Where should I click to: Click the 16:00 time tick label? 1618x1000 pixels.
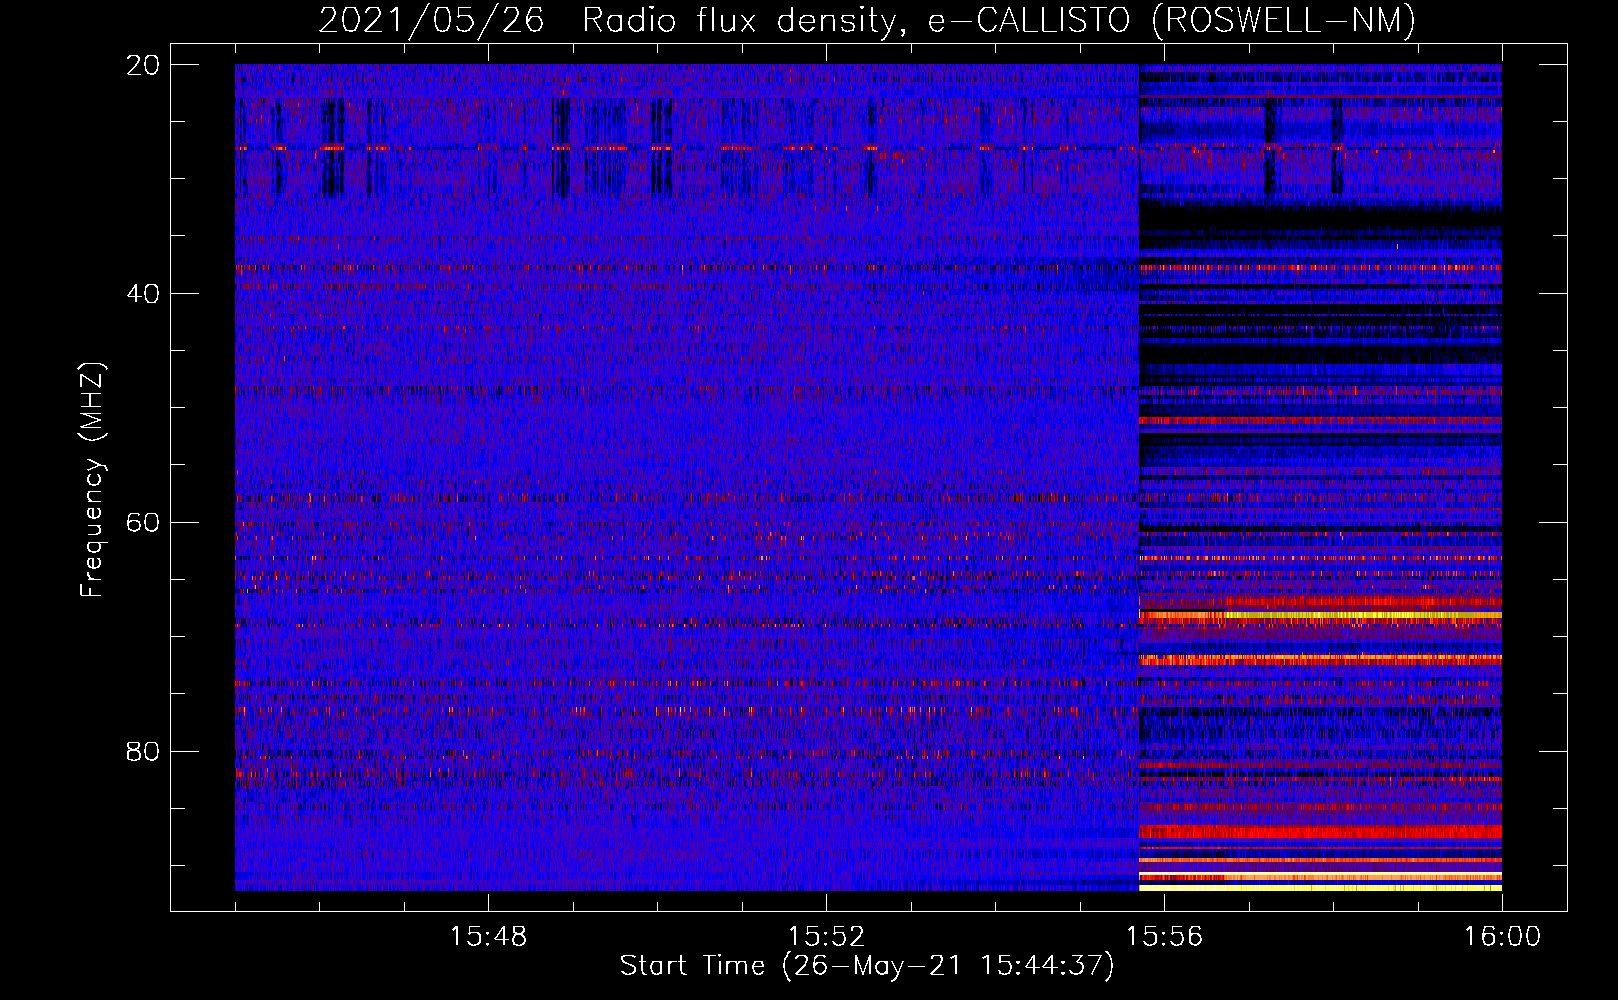[x=1502, y=937]
